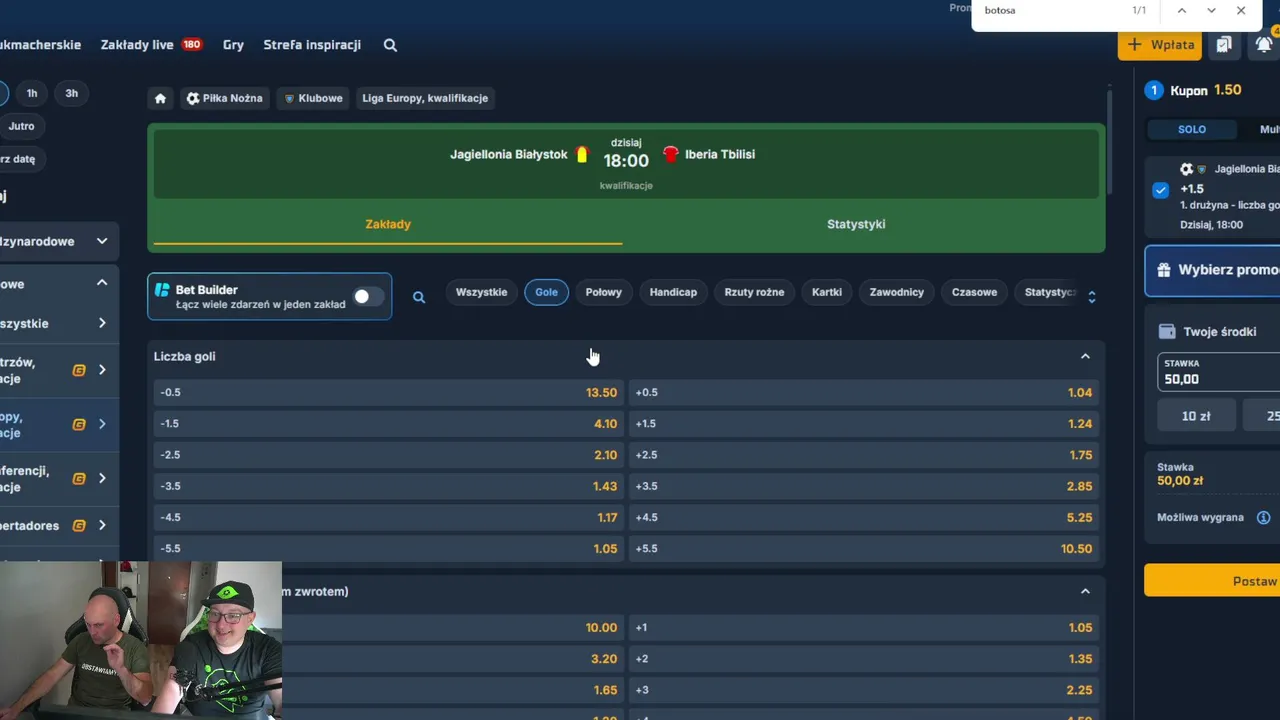Select the Jutro date filter
This screenshot has height=720, width=1280.
21,126
